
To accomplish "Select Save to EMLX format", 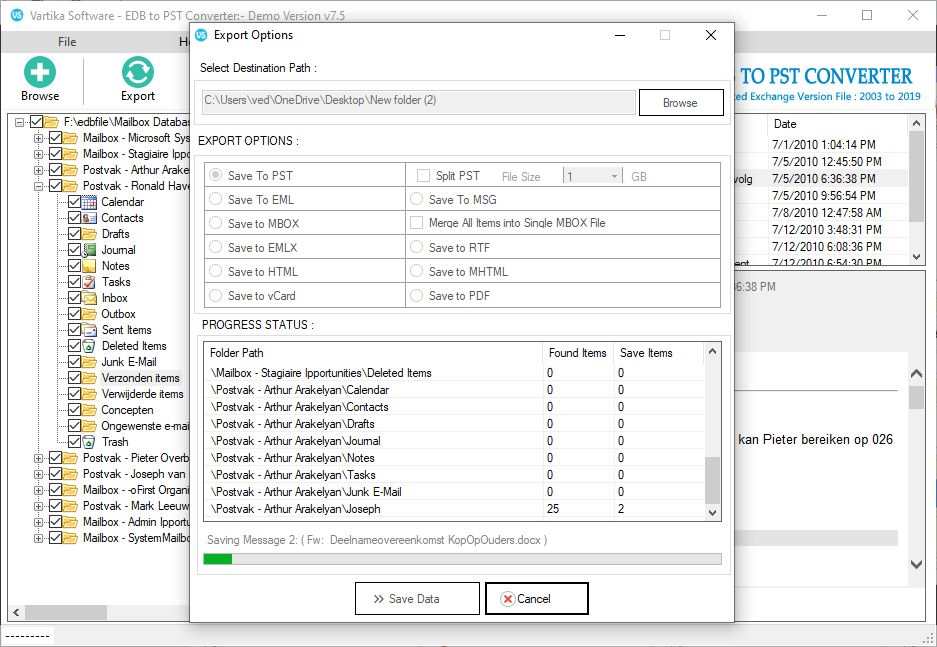I will click(x=216, y=247).
